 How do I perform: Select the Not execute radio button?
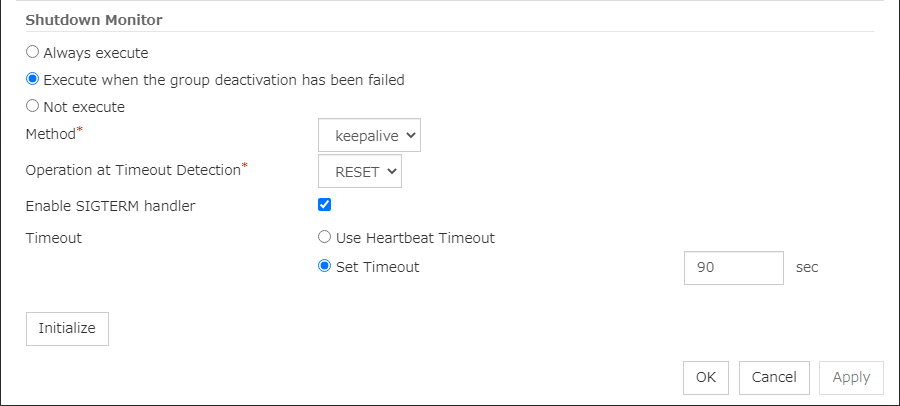point(33,106)
